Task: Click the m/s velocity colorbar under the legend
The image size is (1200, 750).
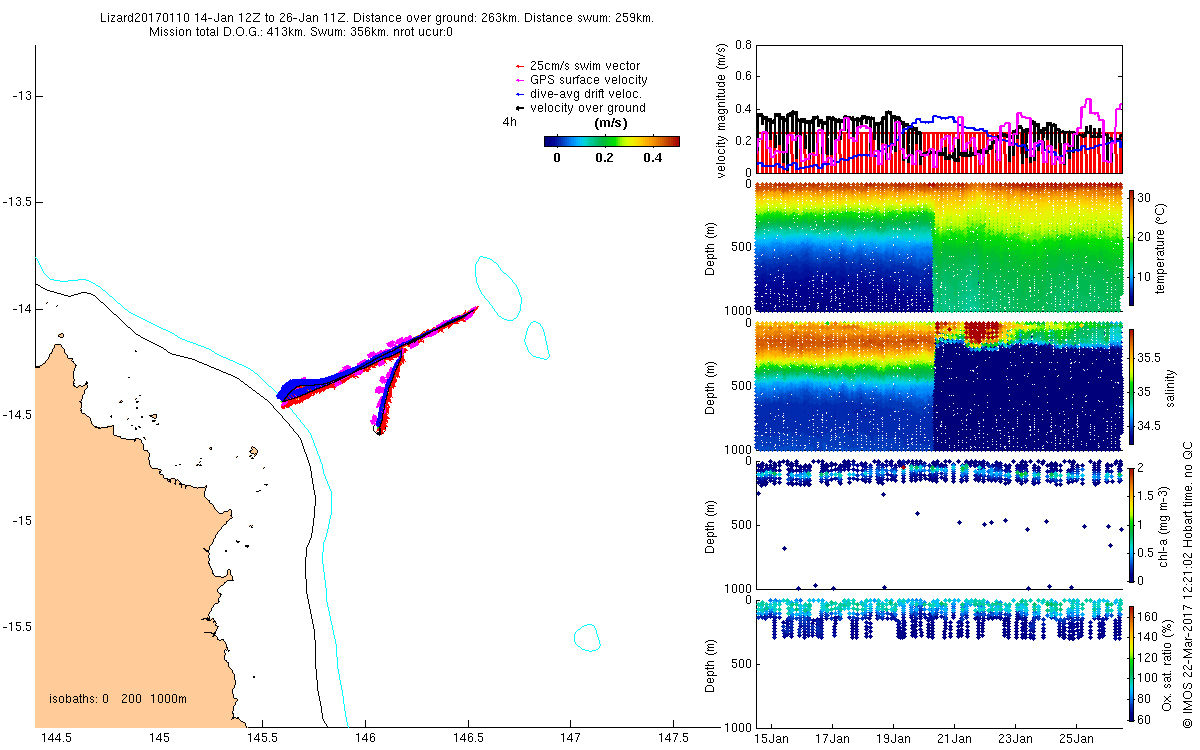Action: pos(612,141)
